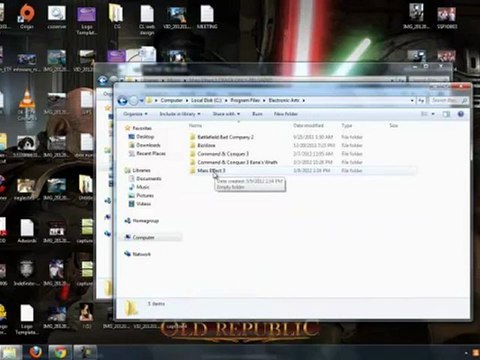480x360 pixels.
Task: Sort by the Date modified column
Action: 308,126
